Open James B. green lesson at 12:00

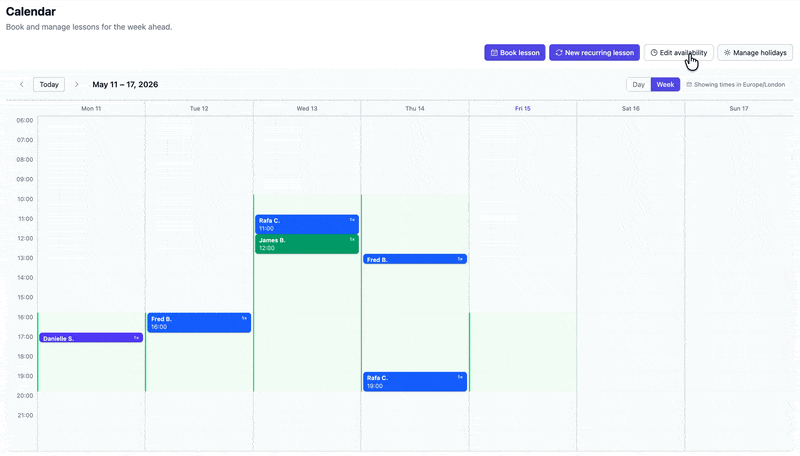(307, 244)
